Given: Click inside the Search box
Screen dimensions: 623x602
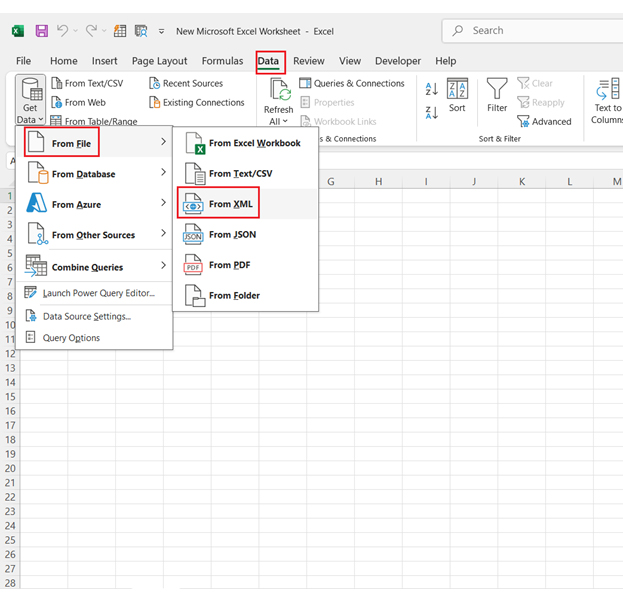Looking at the screenshot, I should click(532, 31).
